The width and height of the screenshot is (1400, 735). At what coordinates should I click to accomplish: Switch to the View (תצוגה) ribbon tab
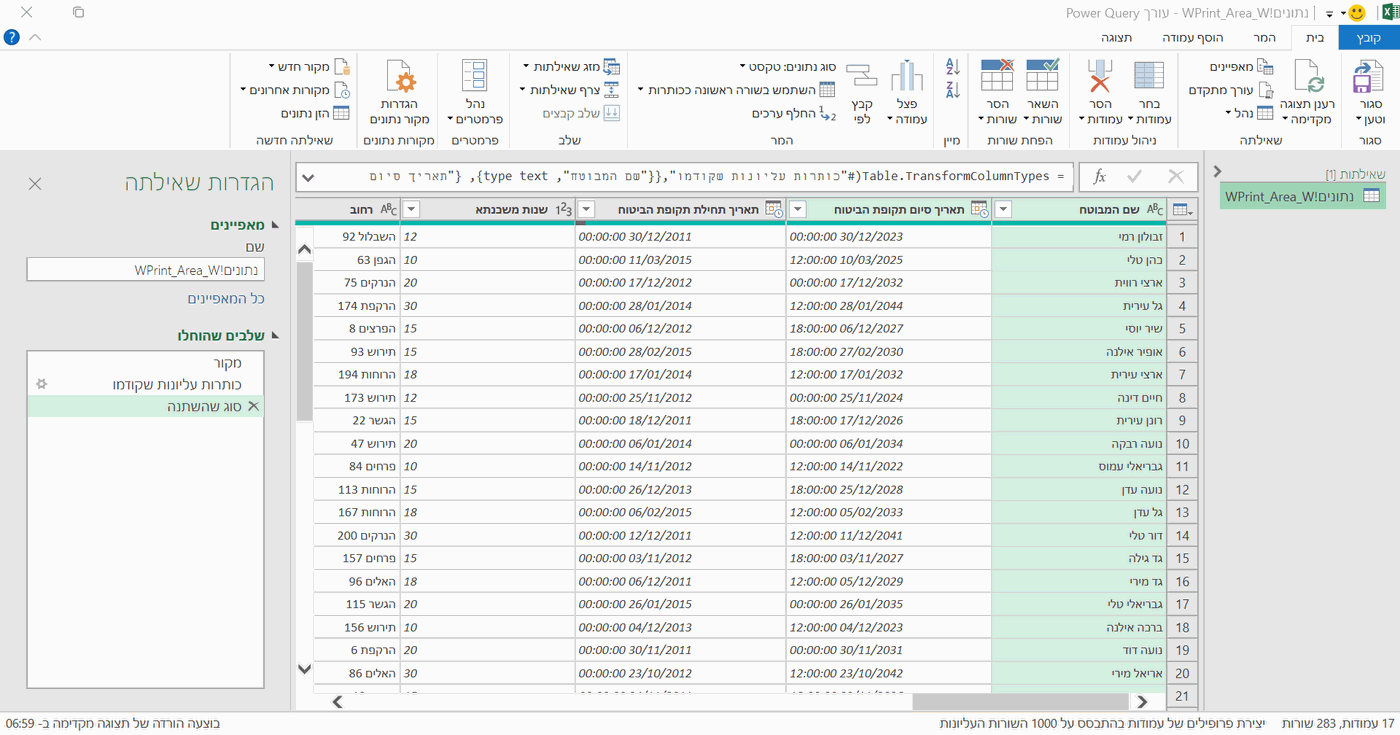click(1117, 38)
